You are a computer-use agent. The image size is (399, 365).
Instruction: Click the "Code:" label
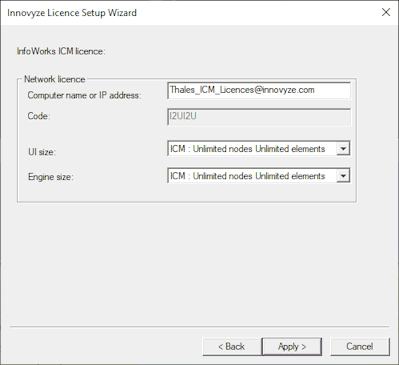(39, 116)
